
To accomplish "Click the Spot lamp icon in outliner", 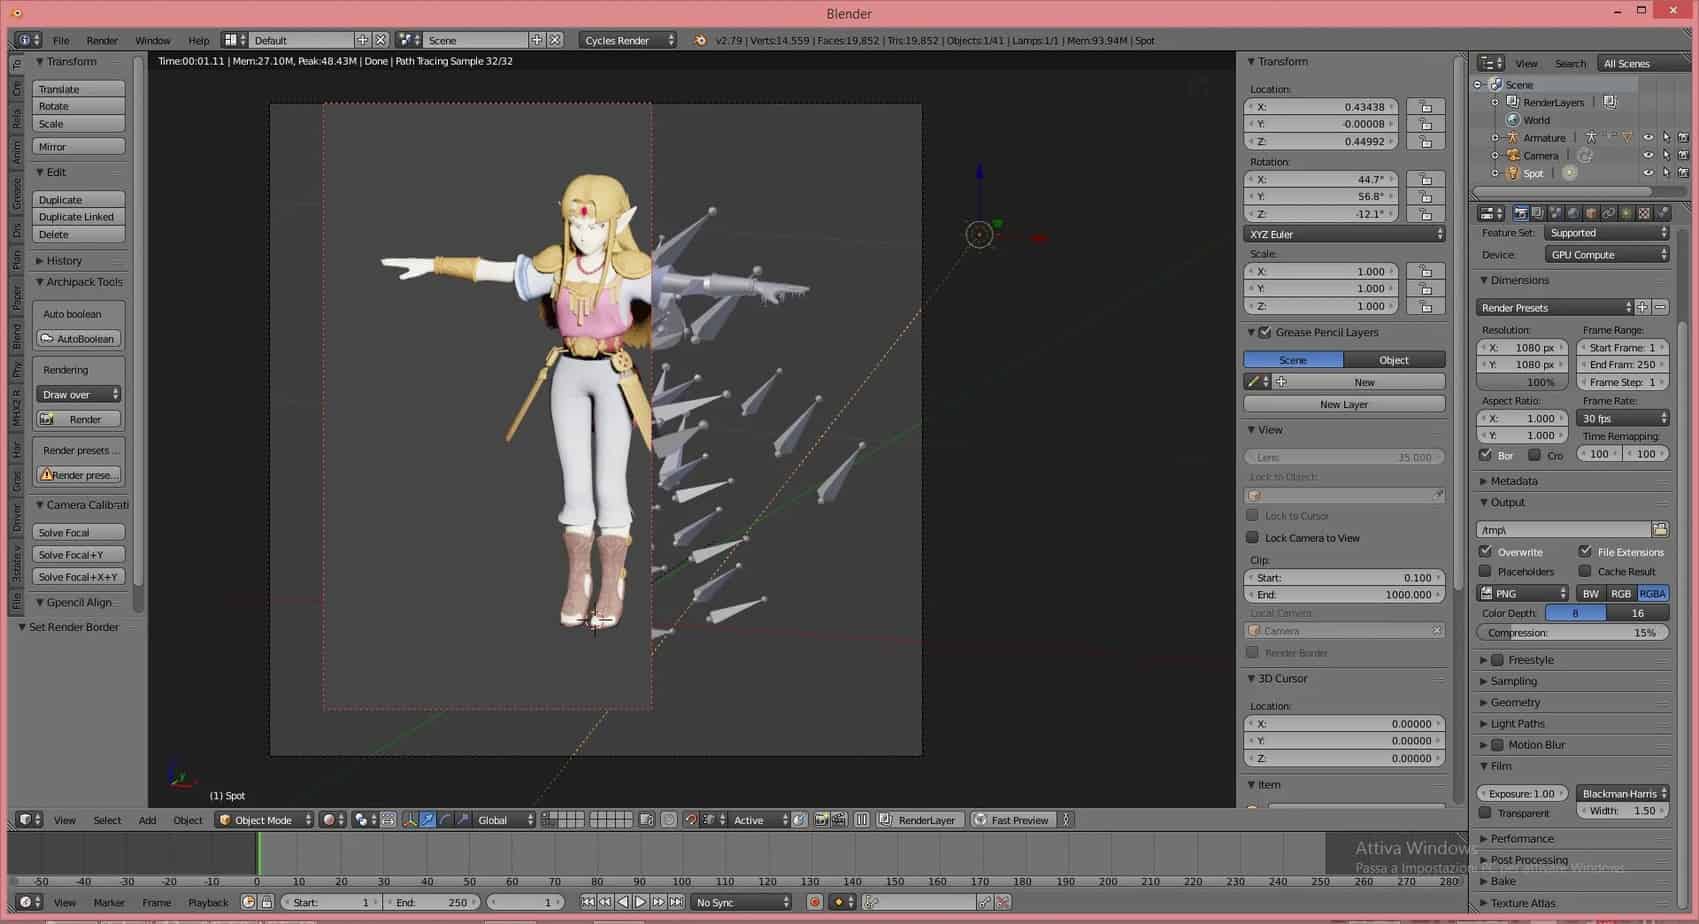I will click(x=1513, y=174).
